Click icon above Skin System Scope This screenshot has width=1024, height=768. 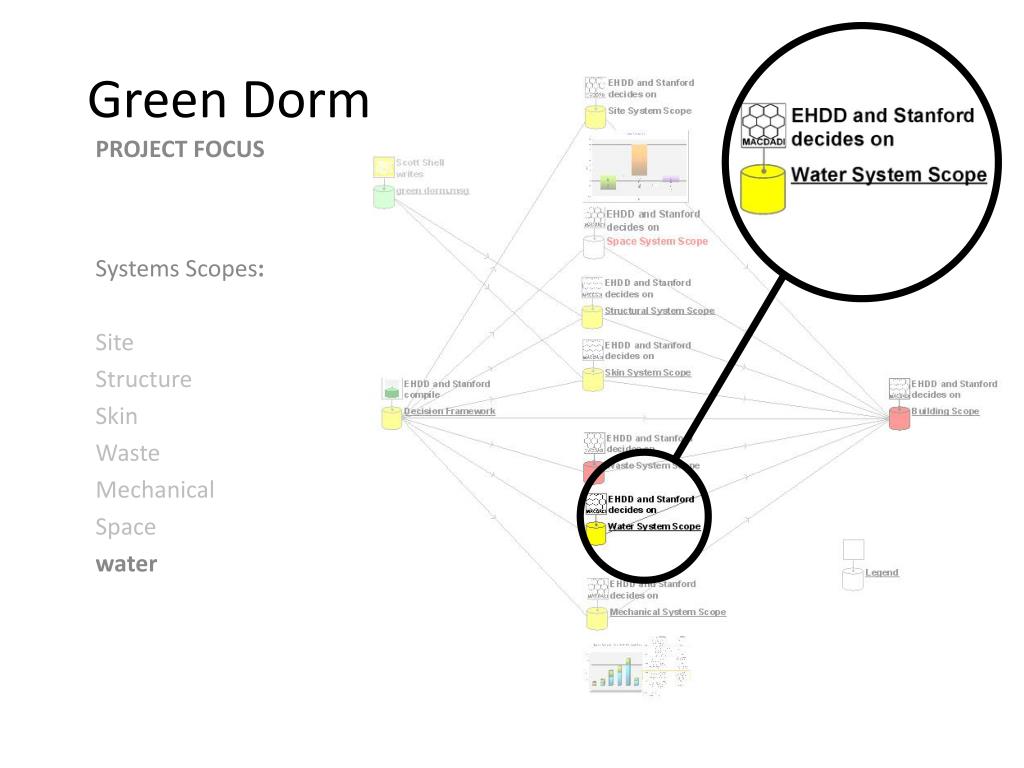(592, 350)
